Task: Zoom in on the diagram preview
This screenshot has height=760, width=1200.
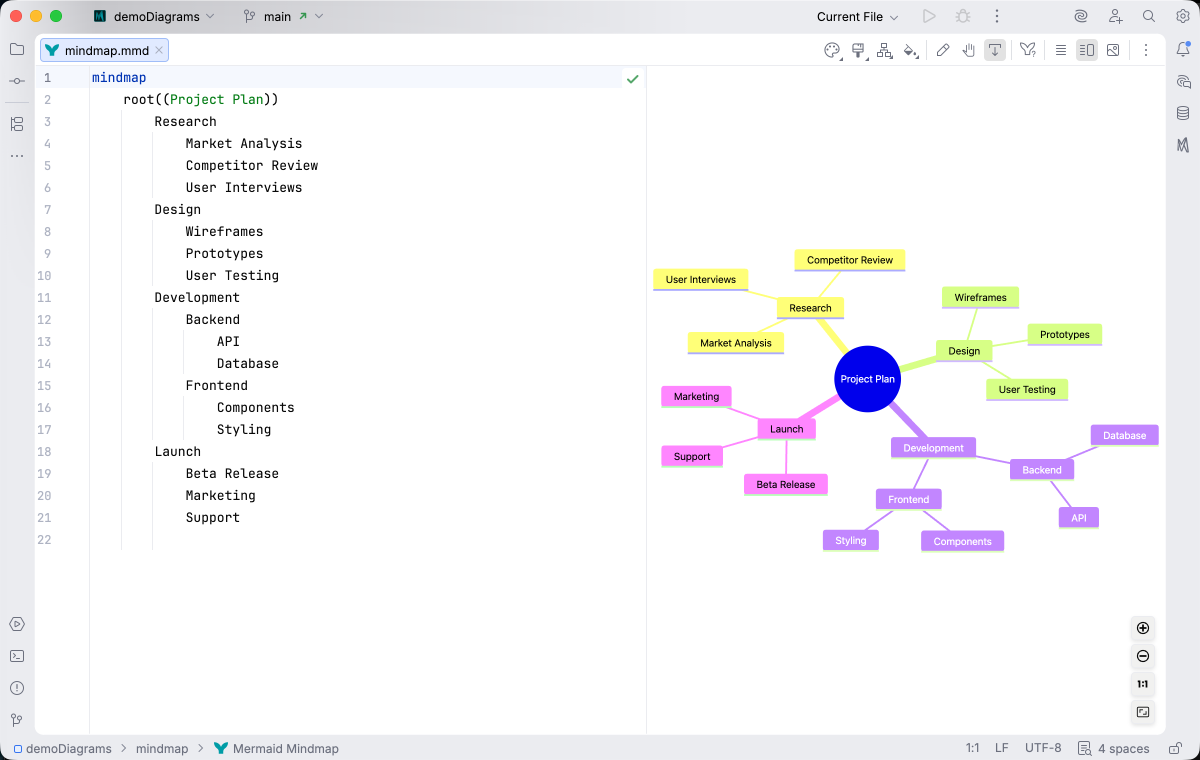Action: [1143, 628]
